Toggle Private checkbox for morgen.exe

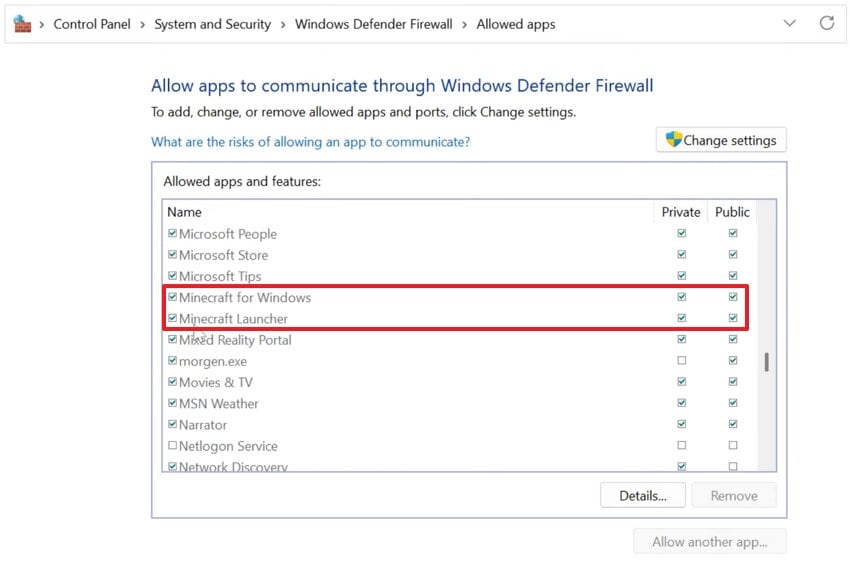[681, 361]
